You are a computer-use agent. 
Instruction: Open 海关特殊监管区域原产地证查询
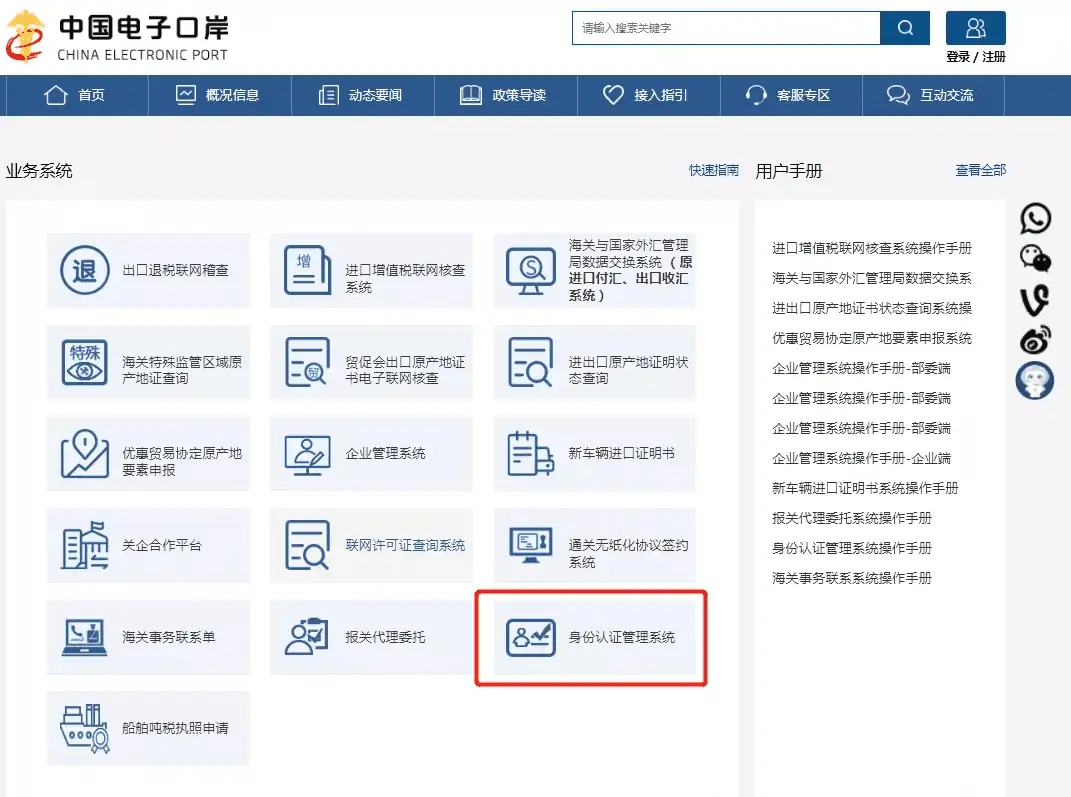point(148,362)
